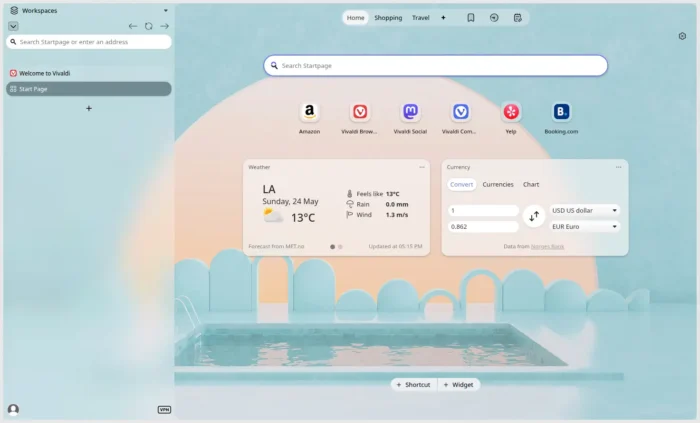700x423 pixels.
Task: Switch to the Currencies tab
Action: pyautogui.click(x=498, y=184)
